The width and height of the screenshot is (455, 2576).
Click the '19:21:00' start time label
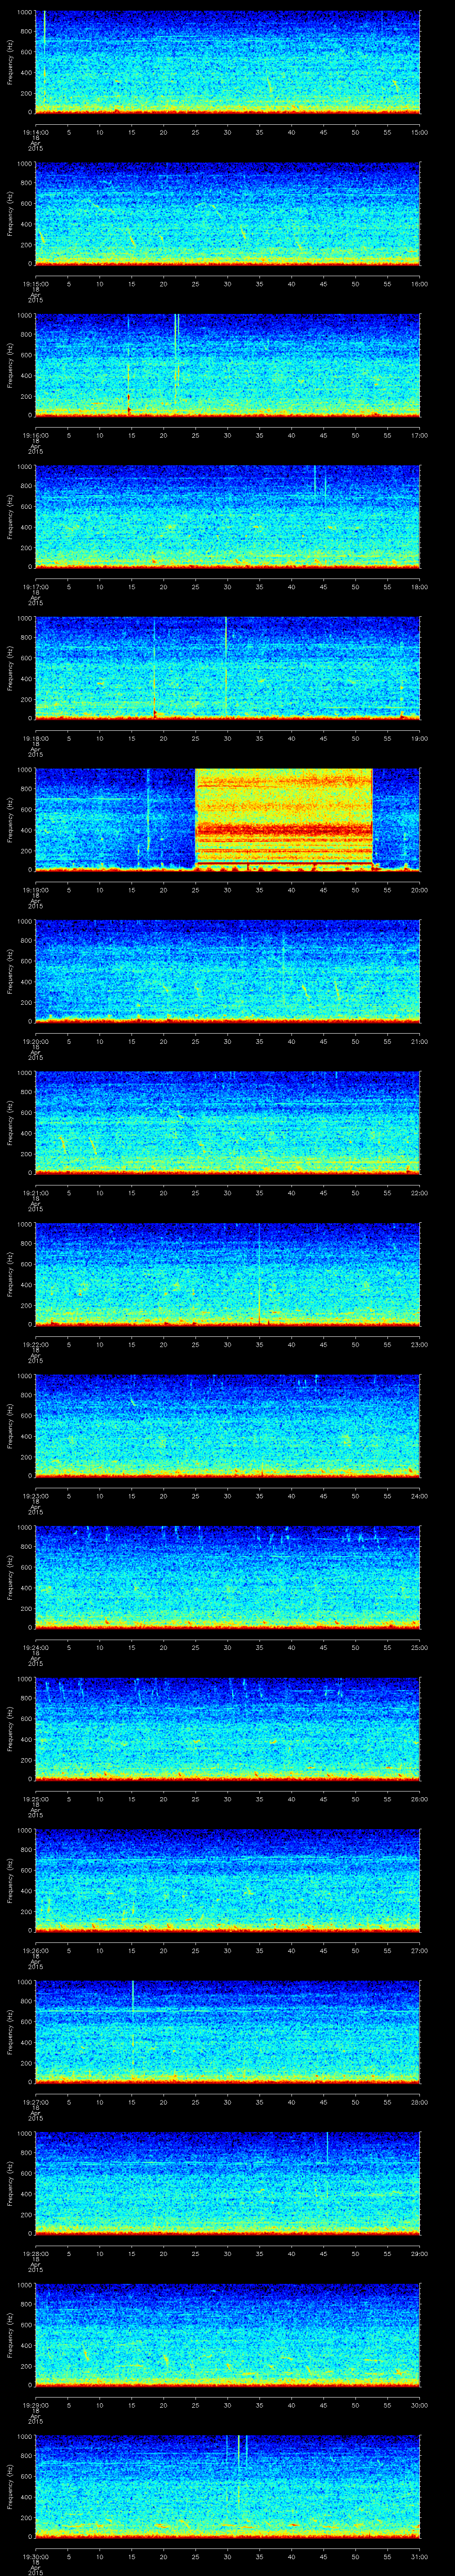pos(35,1193)
